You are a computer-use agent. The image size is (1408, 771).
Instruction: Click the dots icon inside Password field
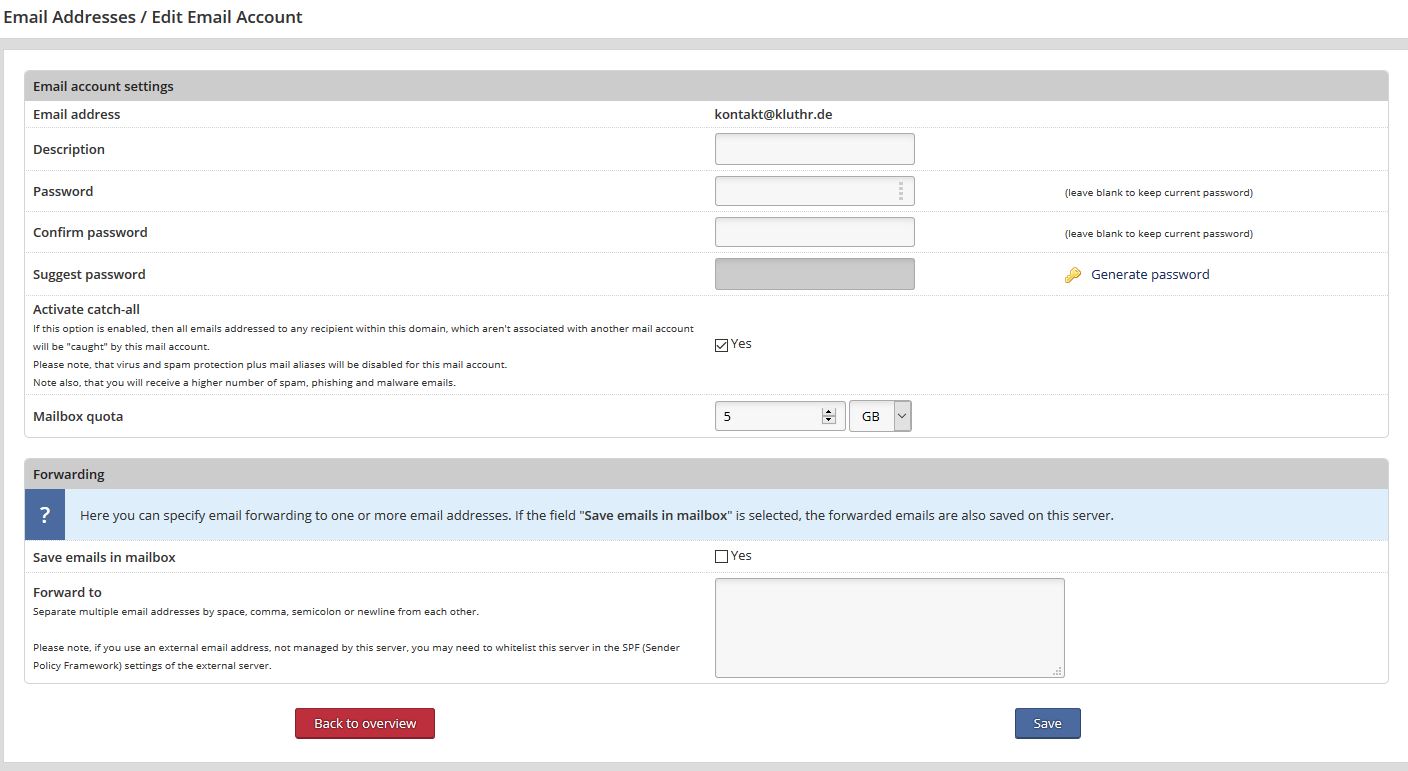900,191
